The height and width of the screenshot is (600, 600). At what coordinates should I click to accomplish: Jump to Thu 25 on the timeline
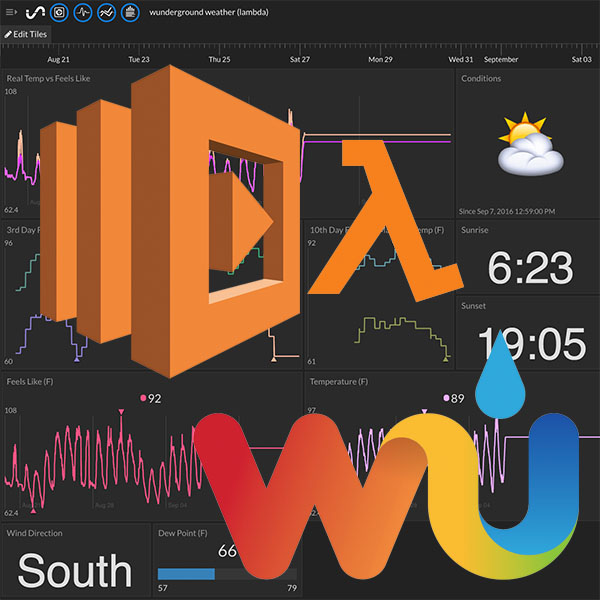(219, 59)
